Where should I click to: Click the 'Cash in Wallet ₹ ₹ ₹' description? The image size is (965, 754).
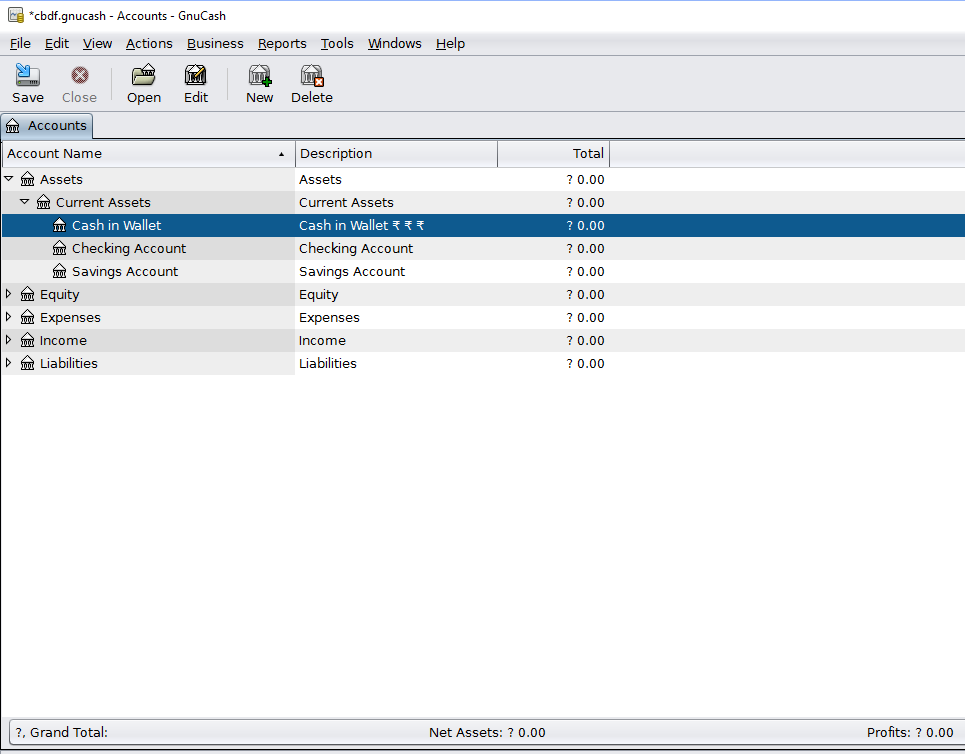[x=361, y=225]
